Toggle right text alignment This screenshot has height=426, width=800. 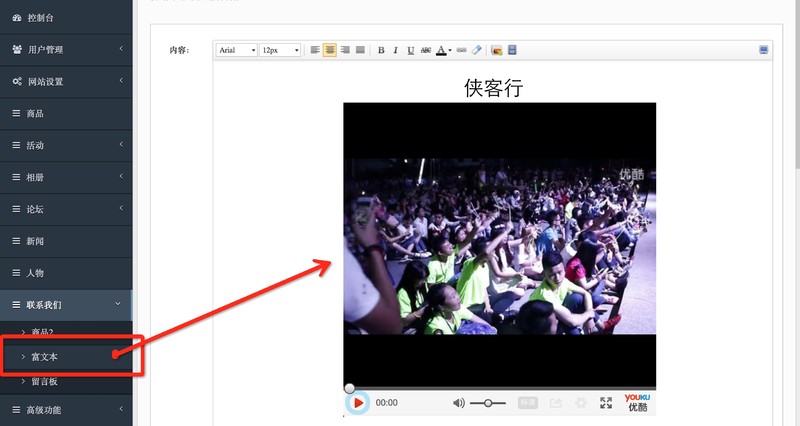pyautogui.click(x=345, y=50)
